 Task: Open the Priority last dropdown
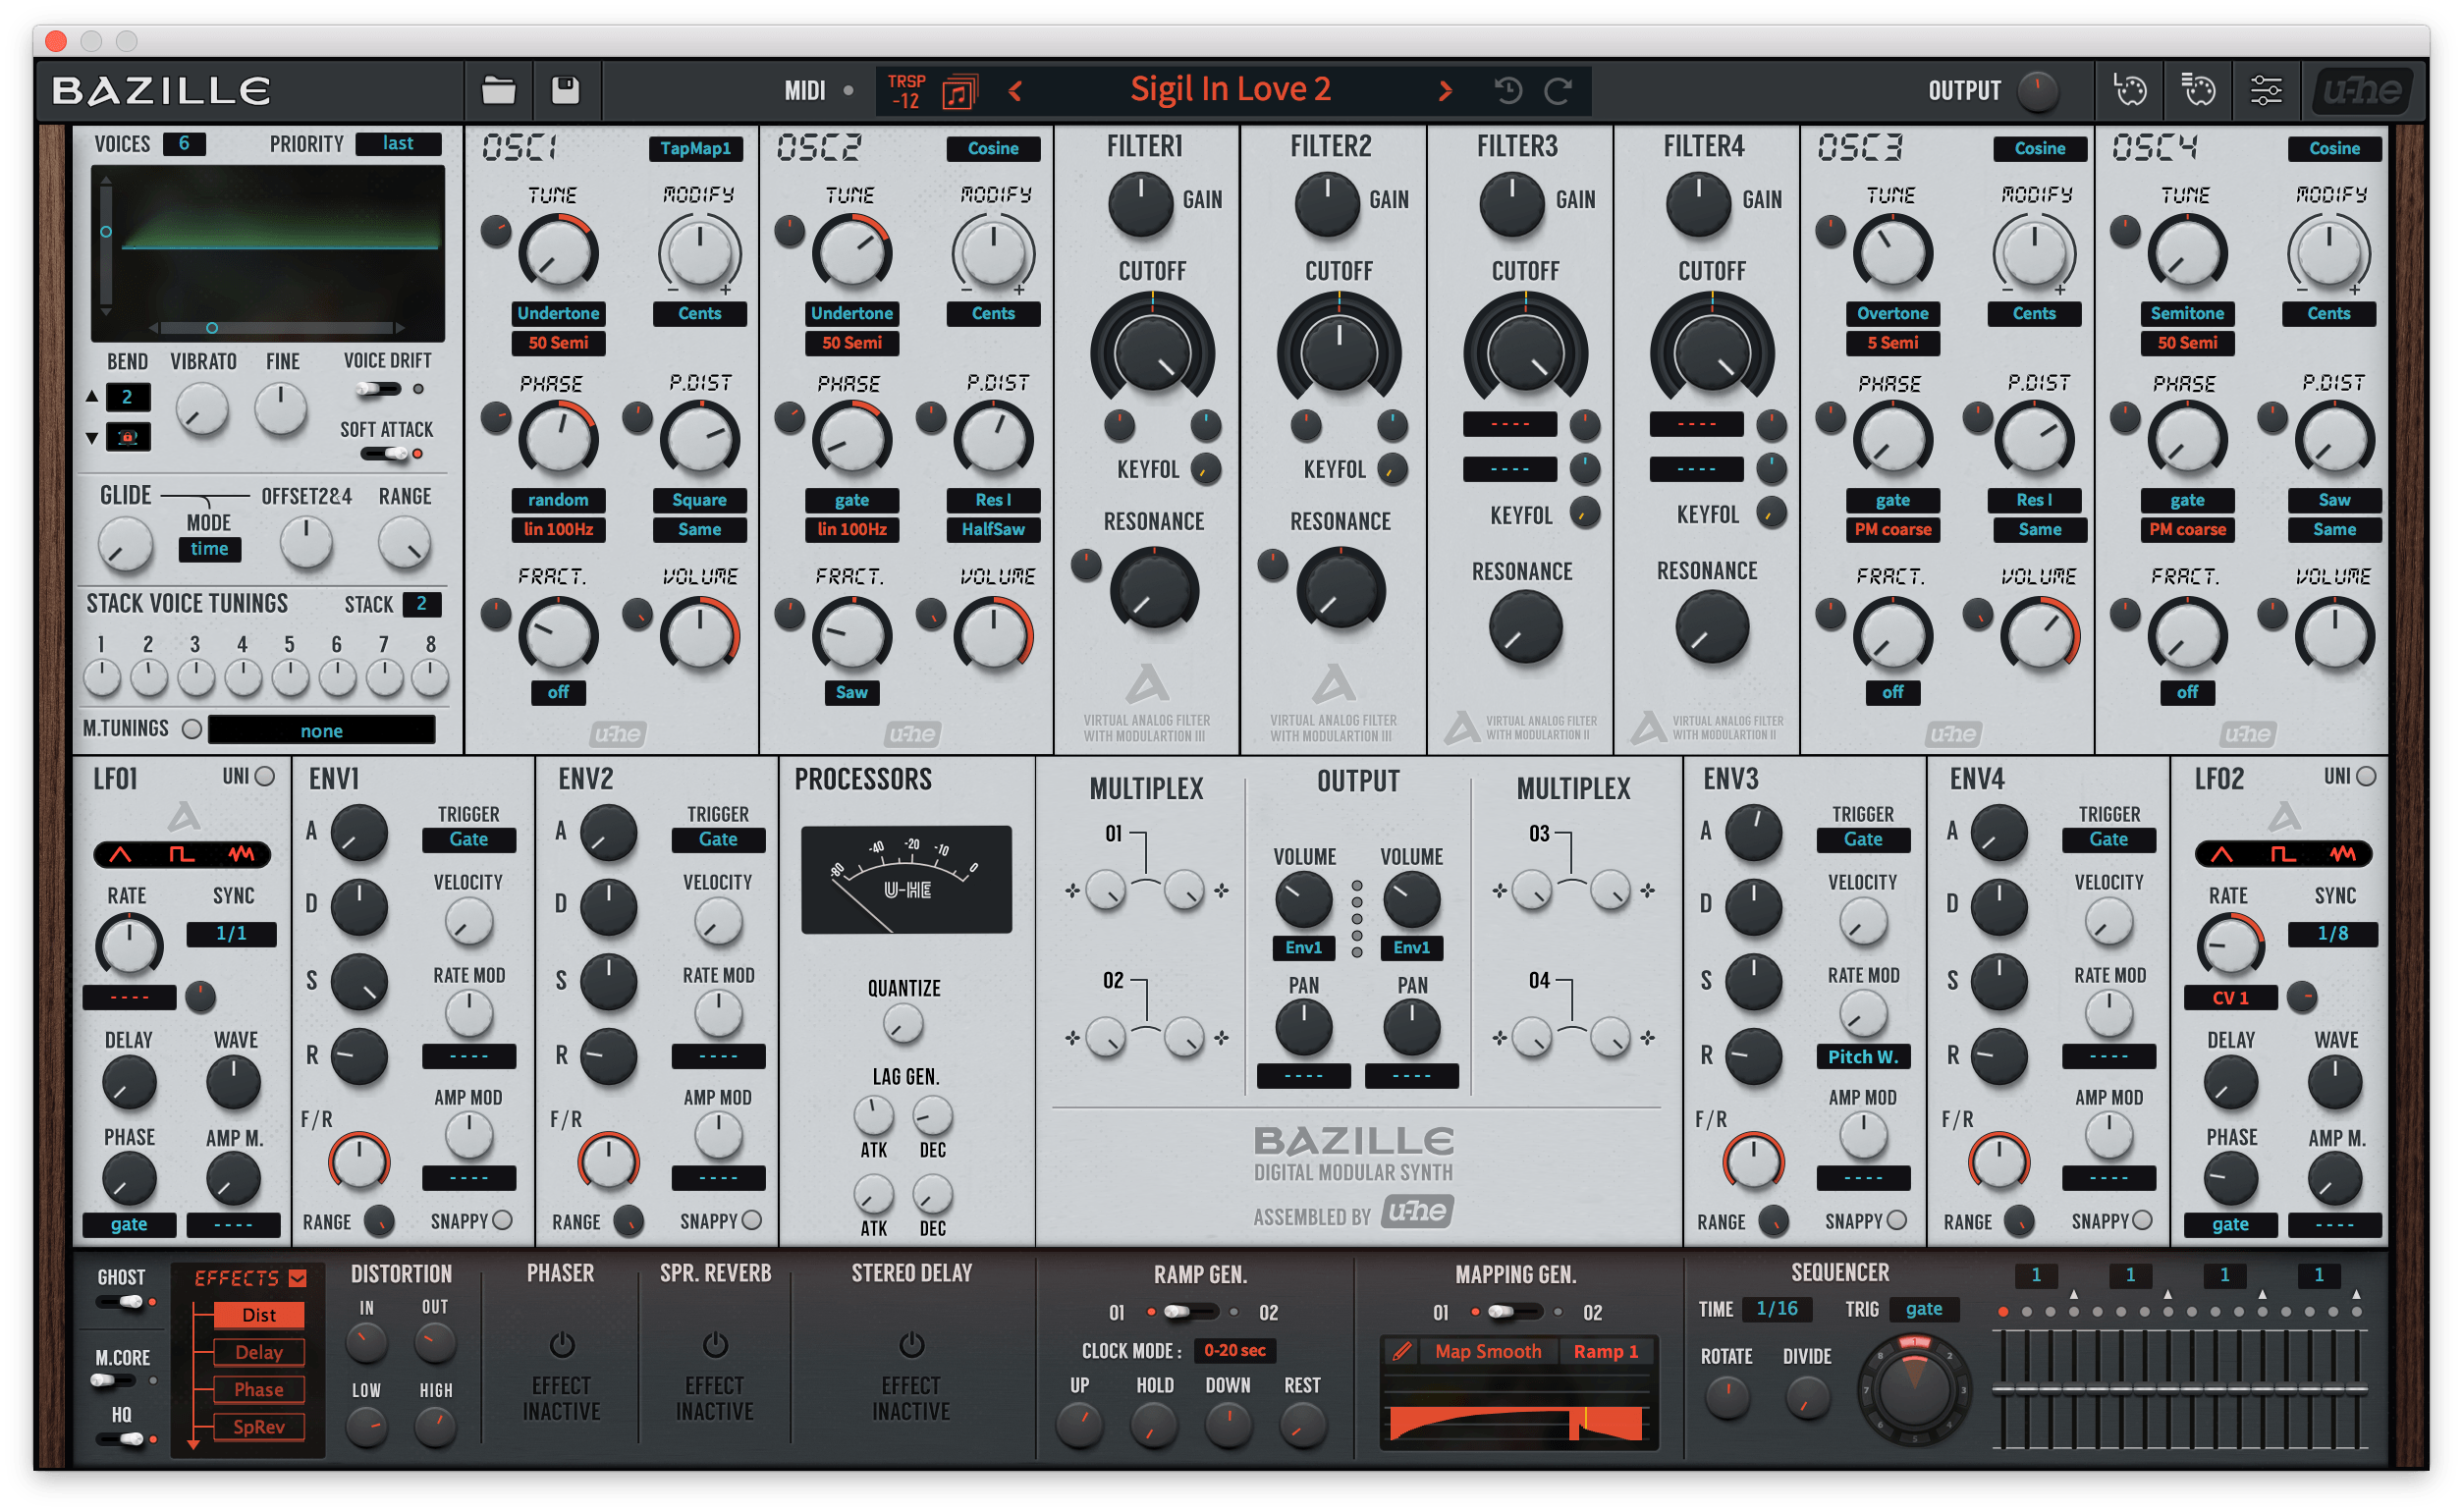click(398, 144)
